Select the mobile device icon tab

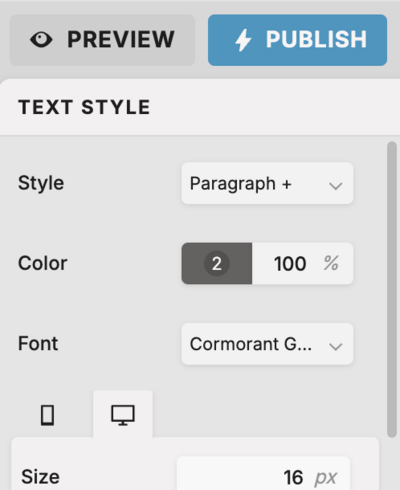point(47,415)
